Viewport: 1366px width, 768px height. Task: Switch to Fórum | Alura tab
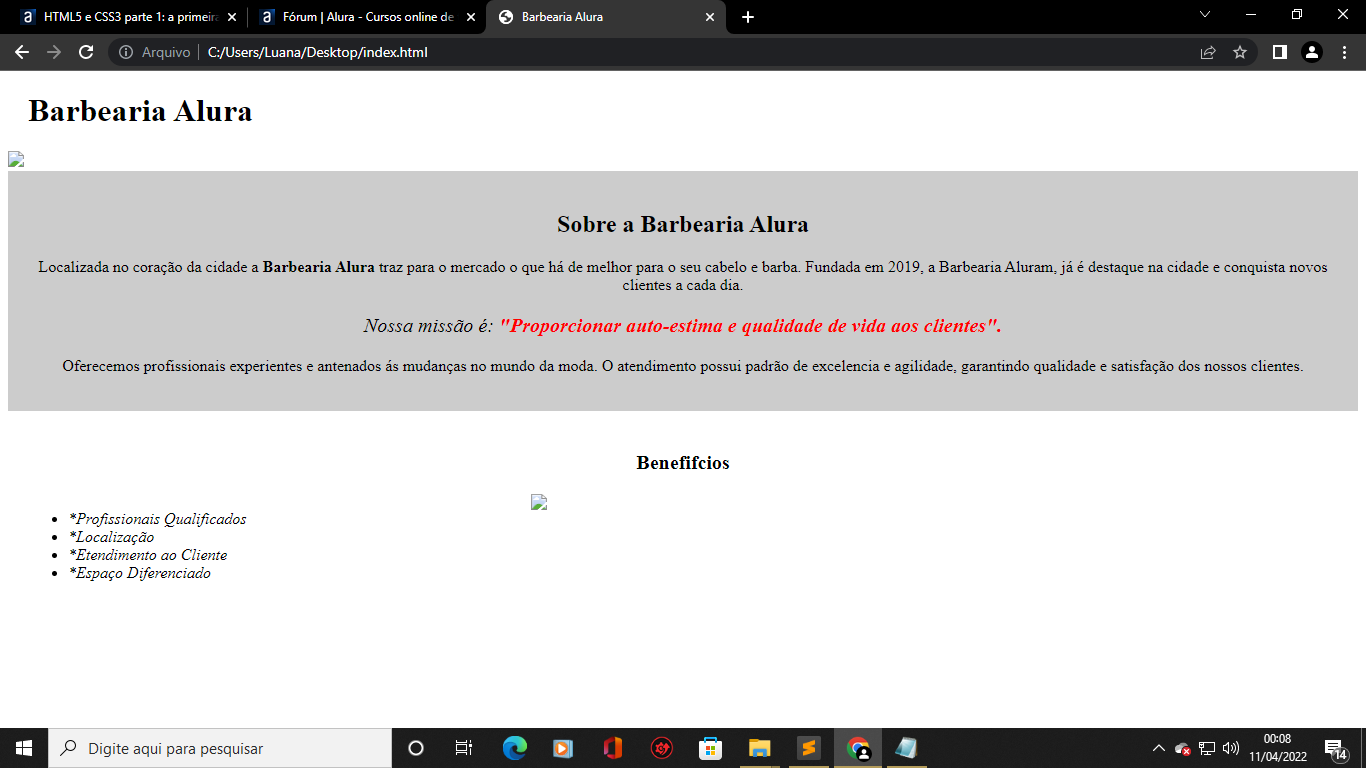367,17
